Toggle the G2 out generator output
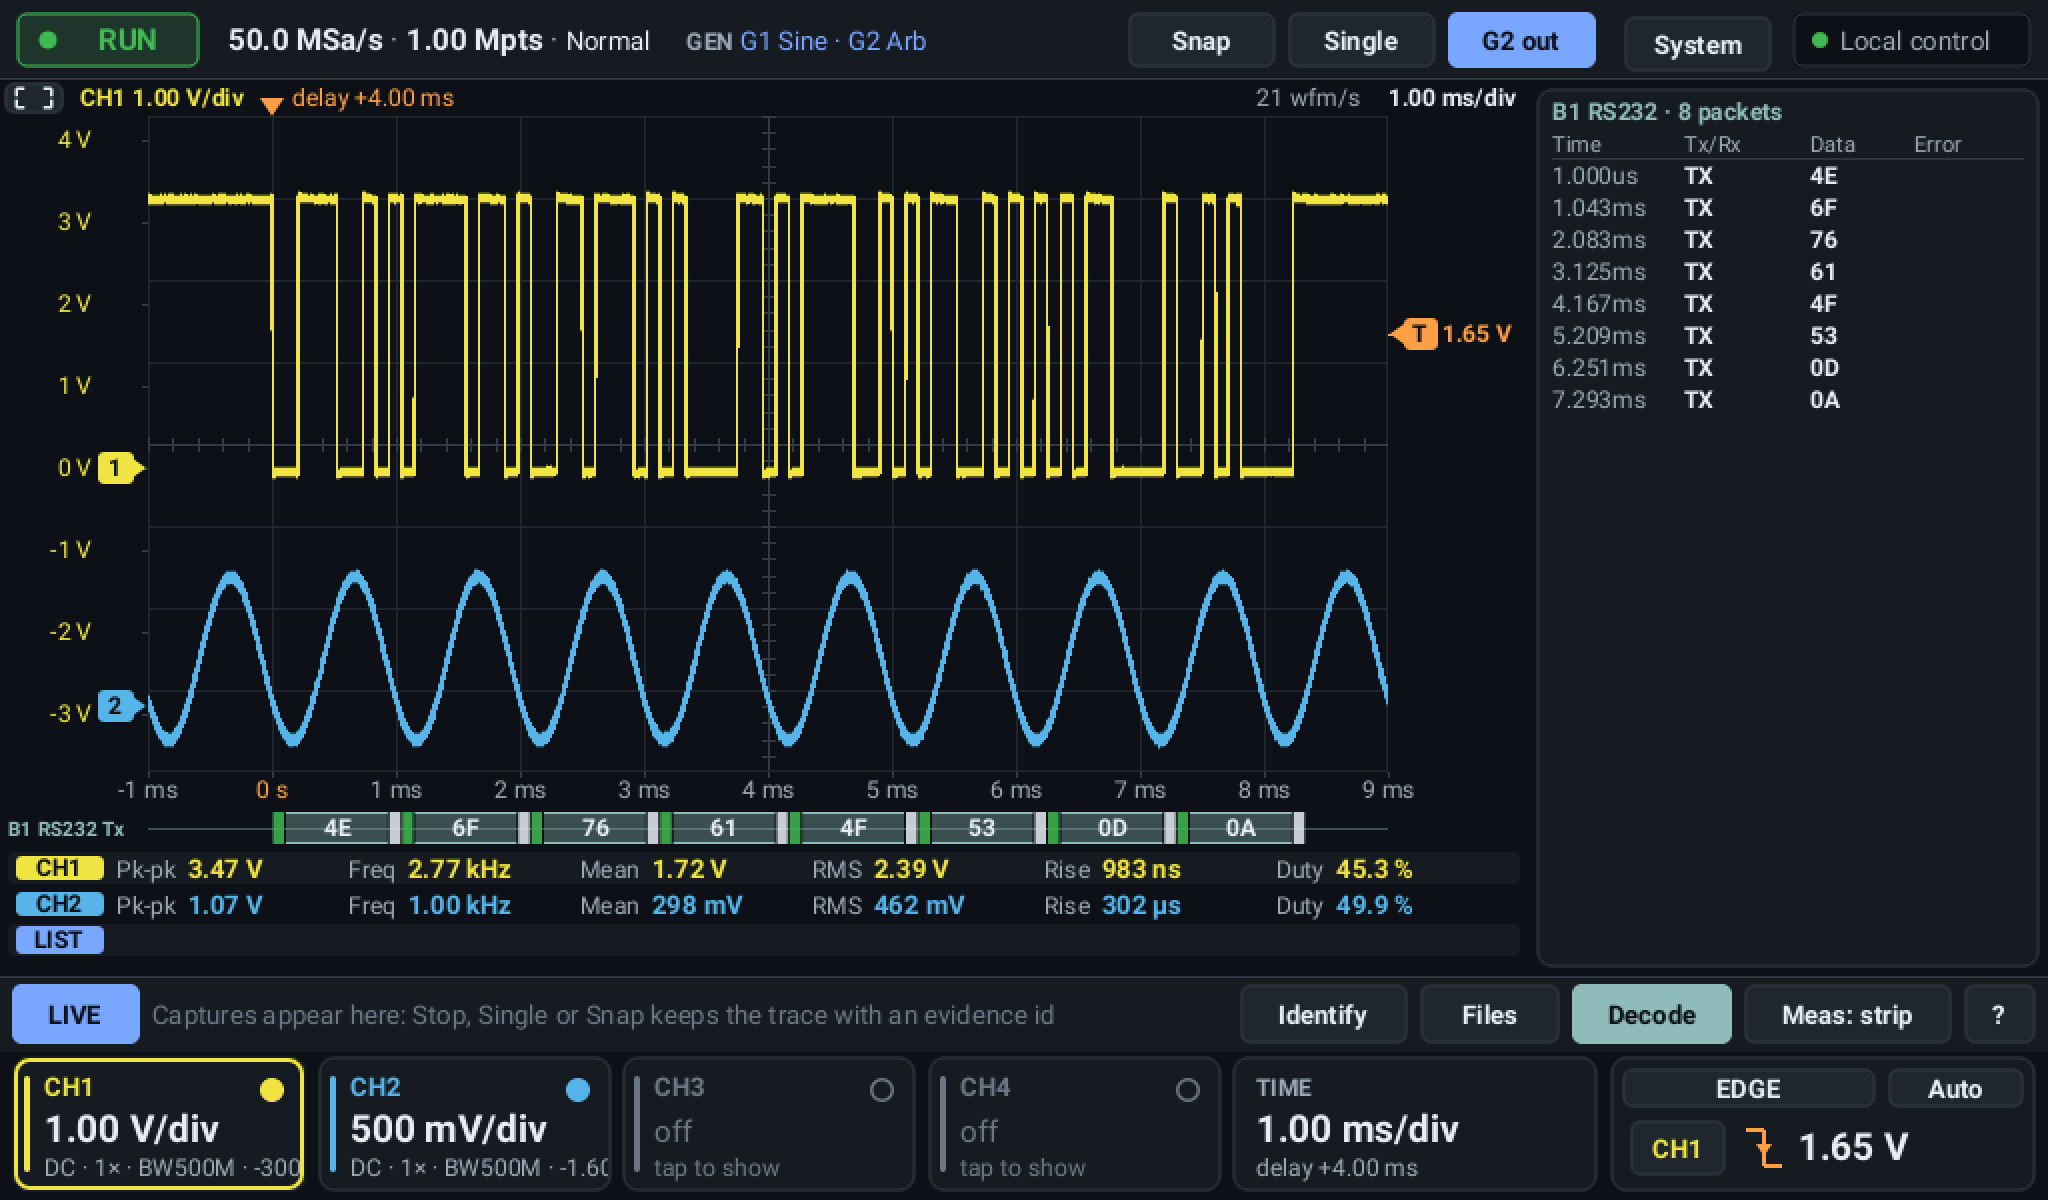The image size is (2048, 1200). click(x=1521, y=41)
